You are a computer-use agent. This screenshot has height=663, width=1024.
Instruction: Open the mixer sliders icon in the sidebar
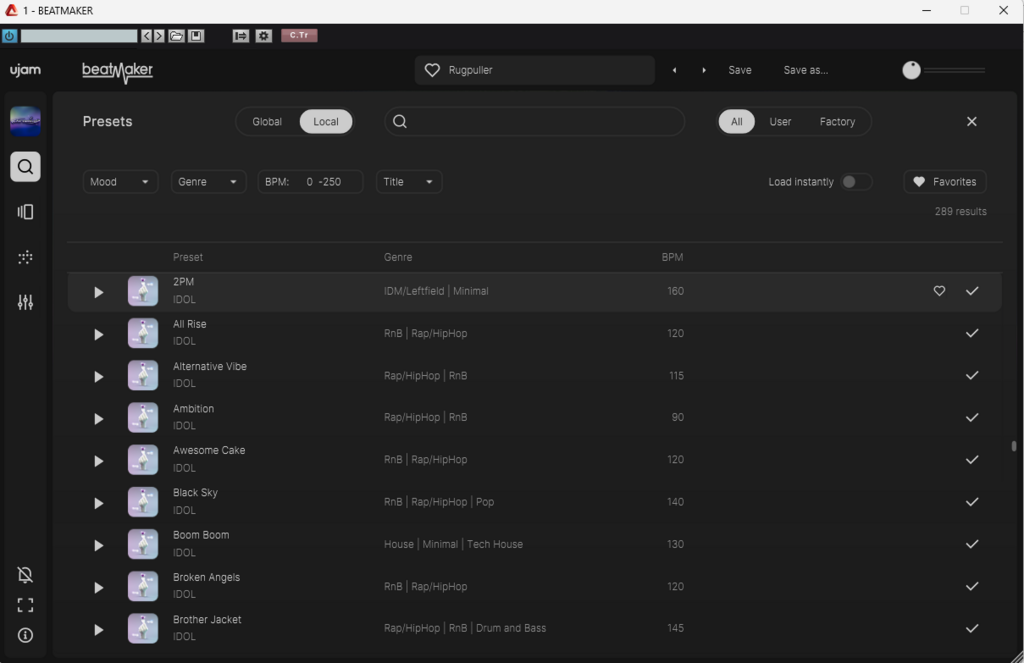click(25, 302)
